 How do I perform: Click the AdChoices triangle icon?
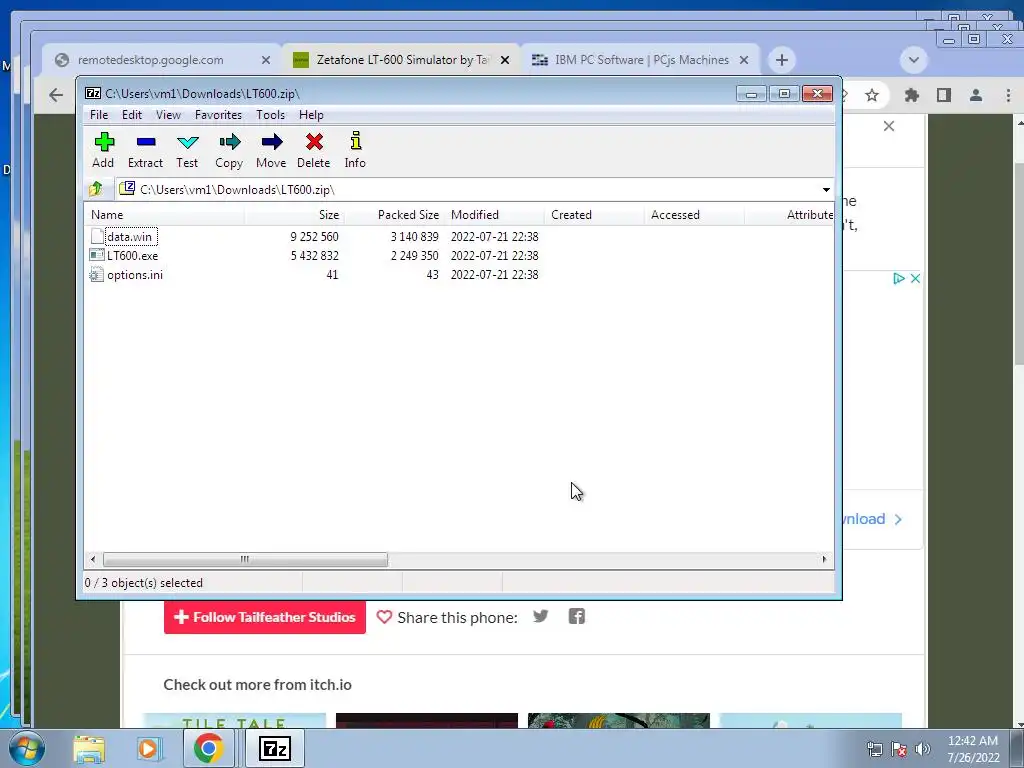(899, 278)
